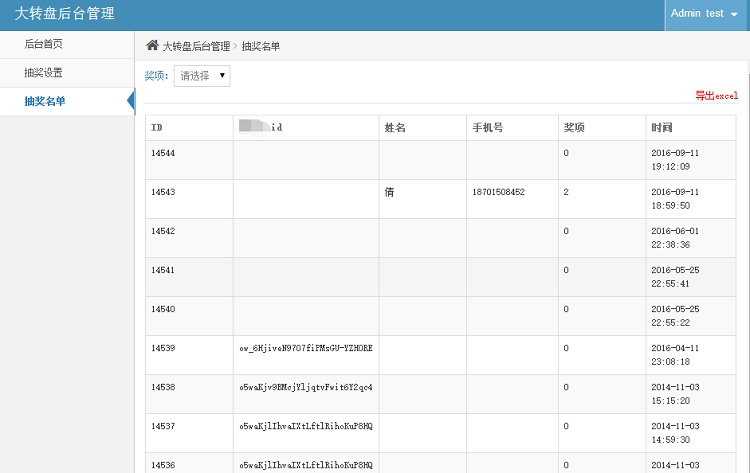Click phone number 18701508452
The height and width of the screenshot is (473, 750).
pos(498,192)
